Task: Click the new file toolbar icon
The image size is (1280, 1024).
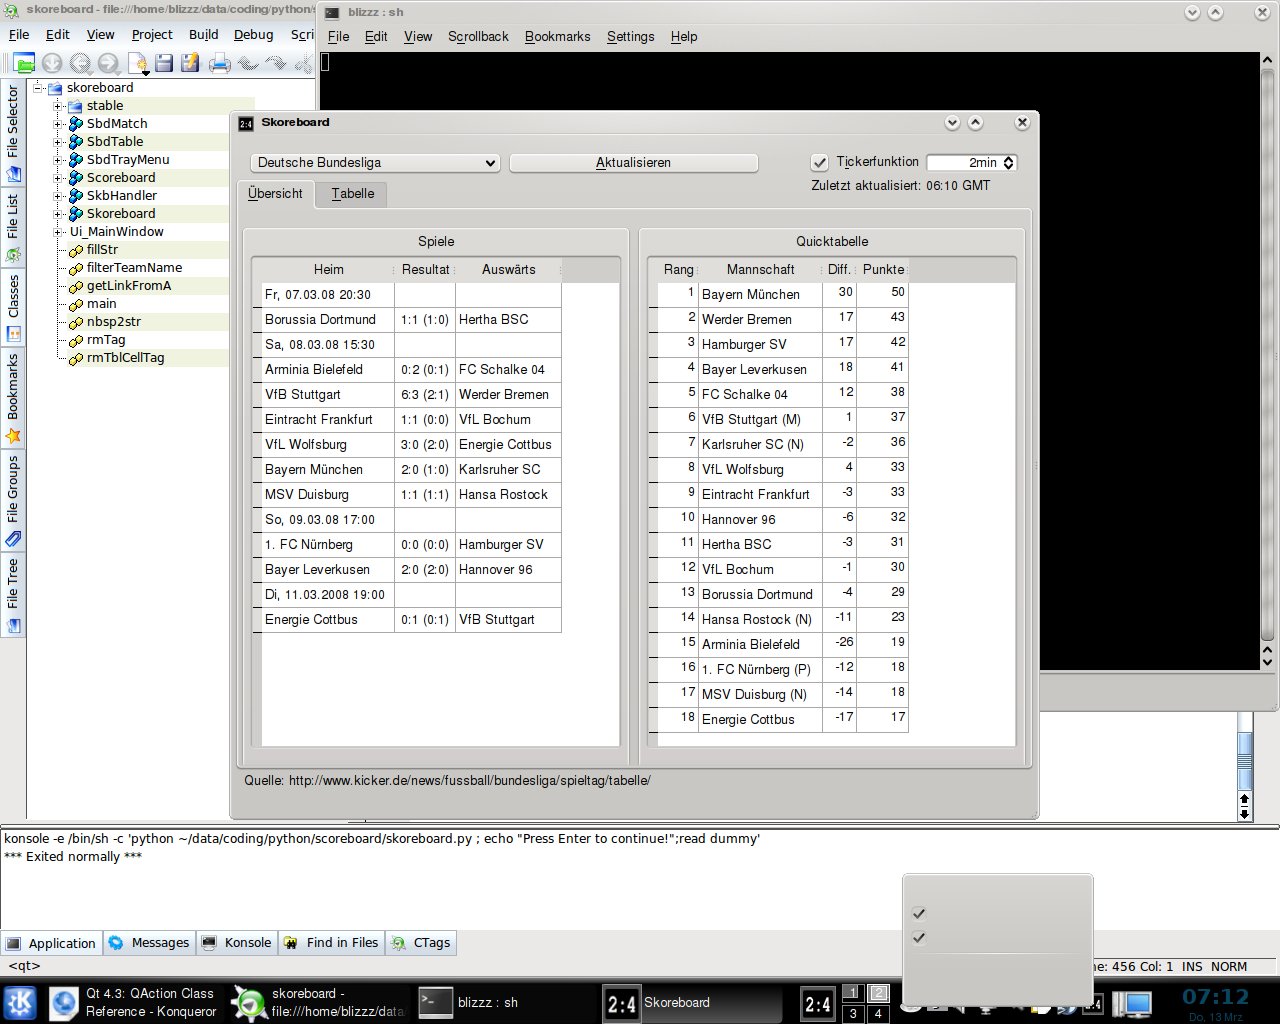Action: (x=137, y=63)
